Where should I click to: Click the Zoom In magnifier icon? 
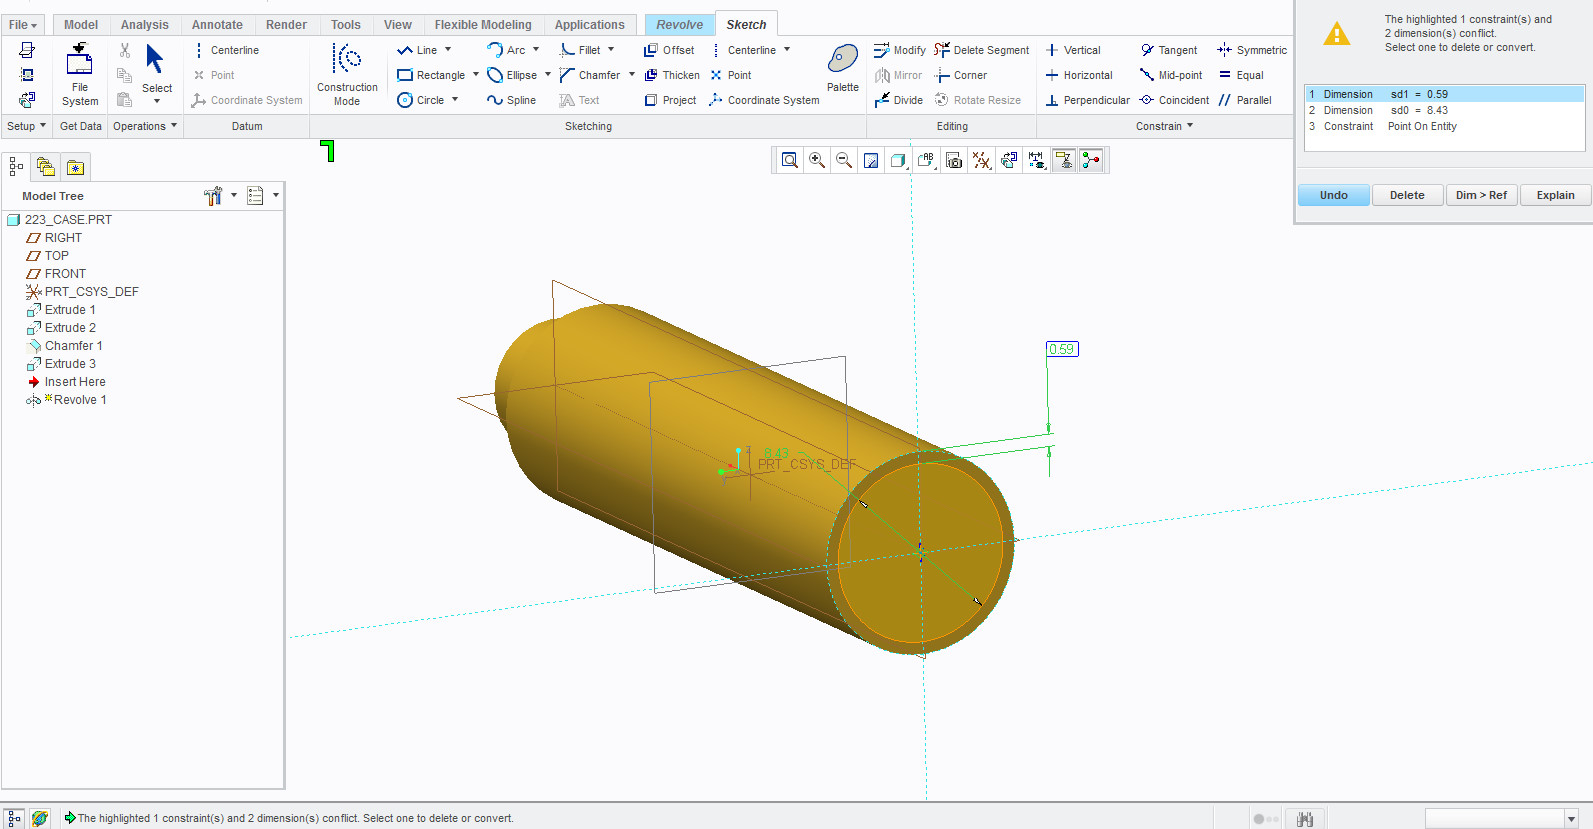pos(817,160)
